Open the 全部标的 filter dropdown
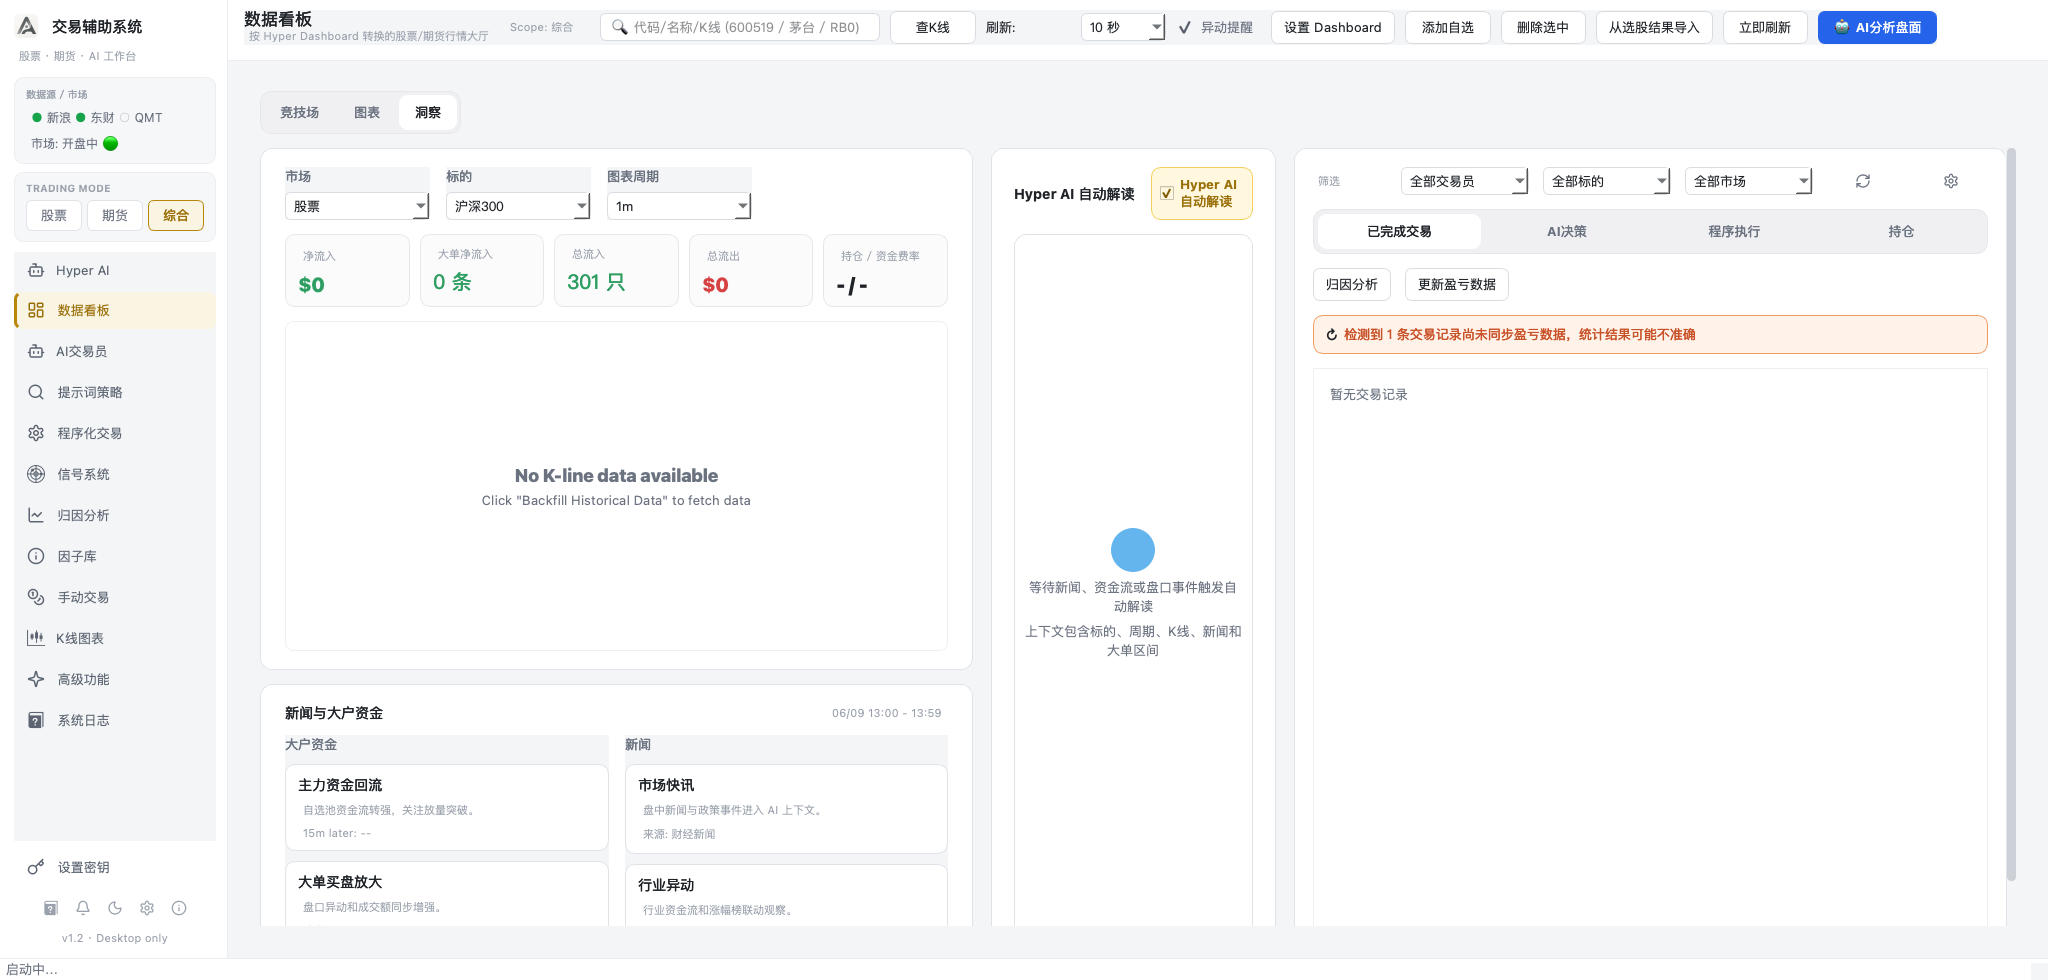Image resolution: width=2048 pixels, height=980 pixels. pos(1606,181)
